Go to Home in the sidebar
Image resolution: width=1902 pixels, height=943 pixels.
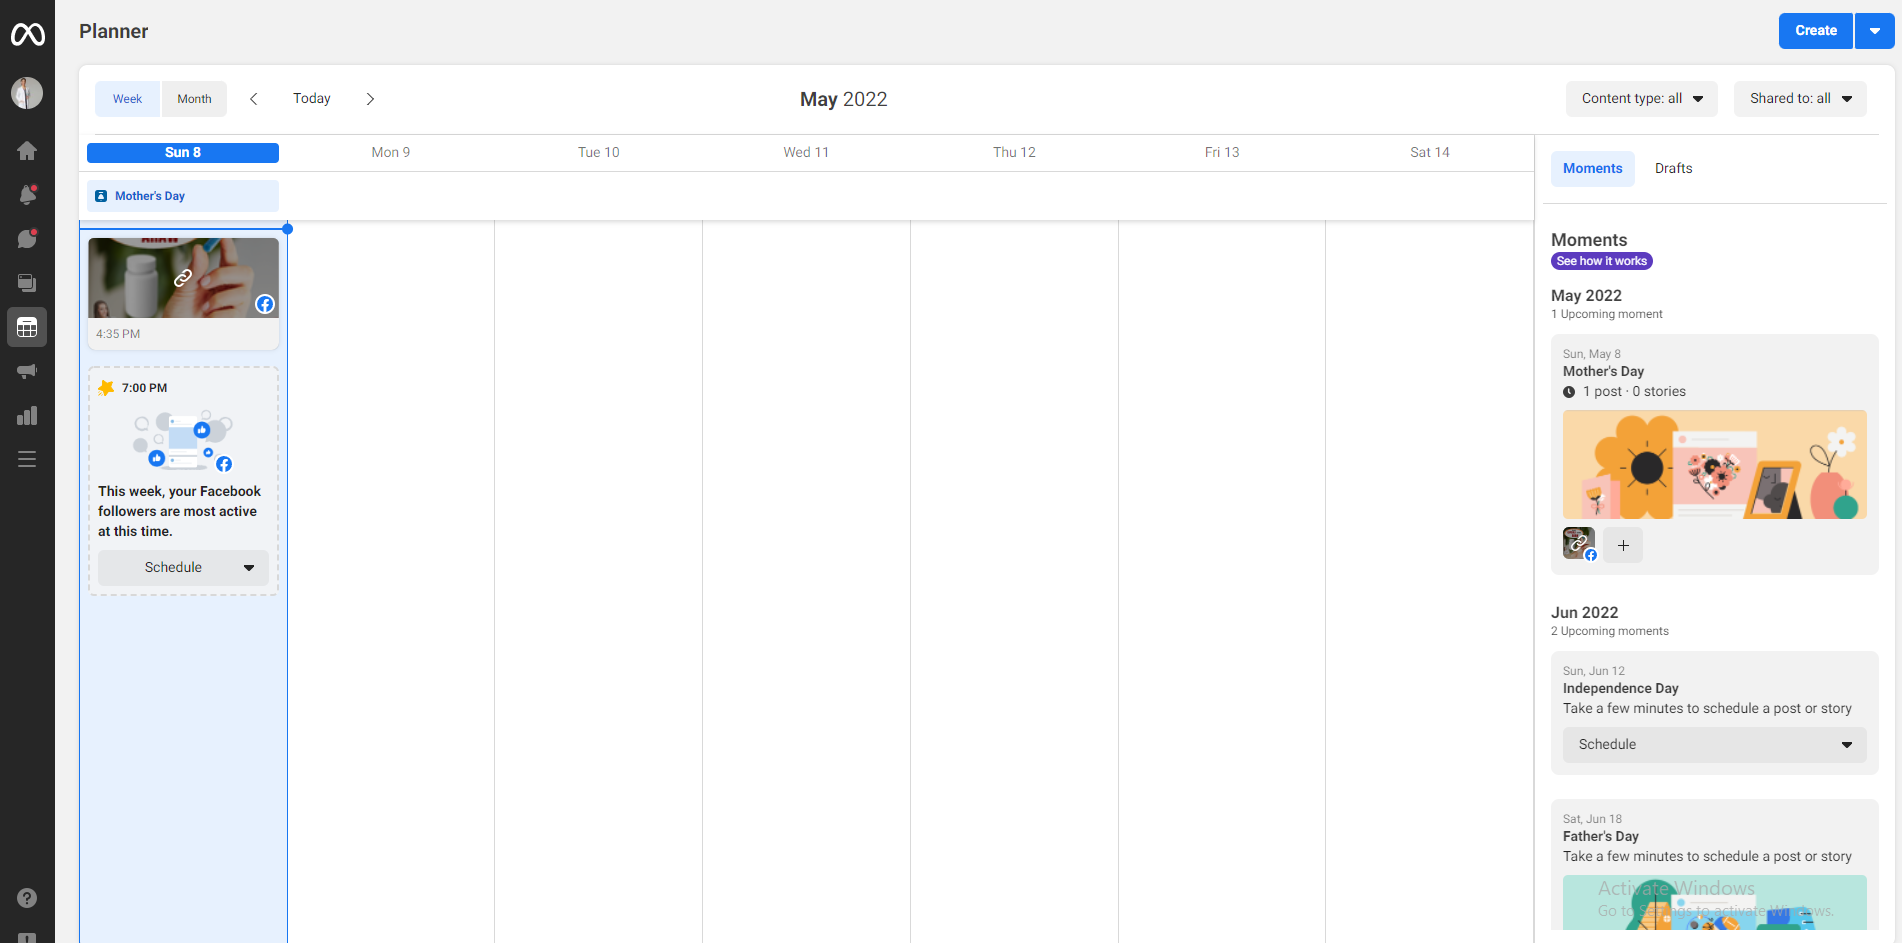27,150
